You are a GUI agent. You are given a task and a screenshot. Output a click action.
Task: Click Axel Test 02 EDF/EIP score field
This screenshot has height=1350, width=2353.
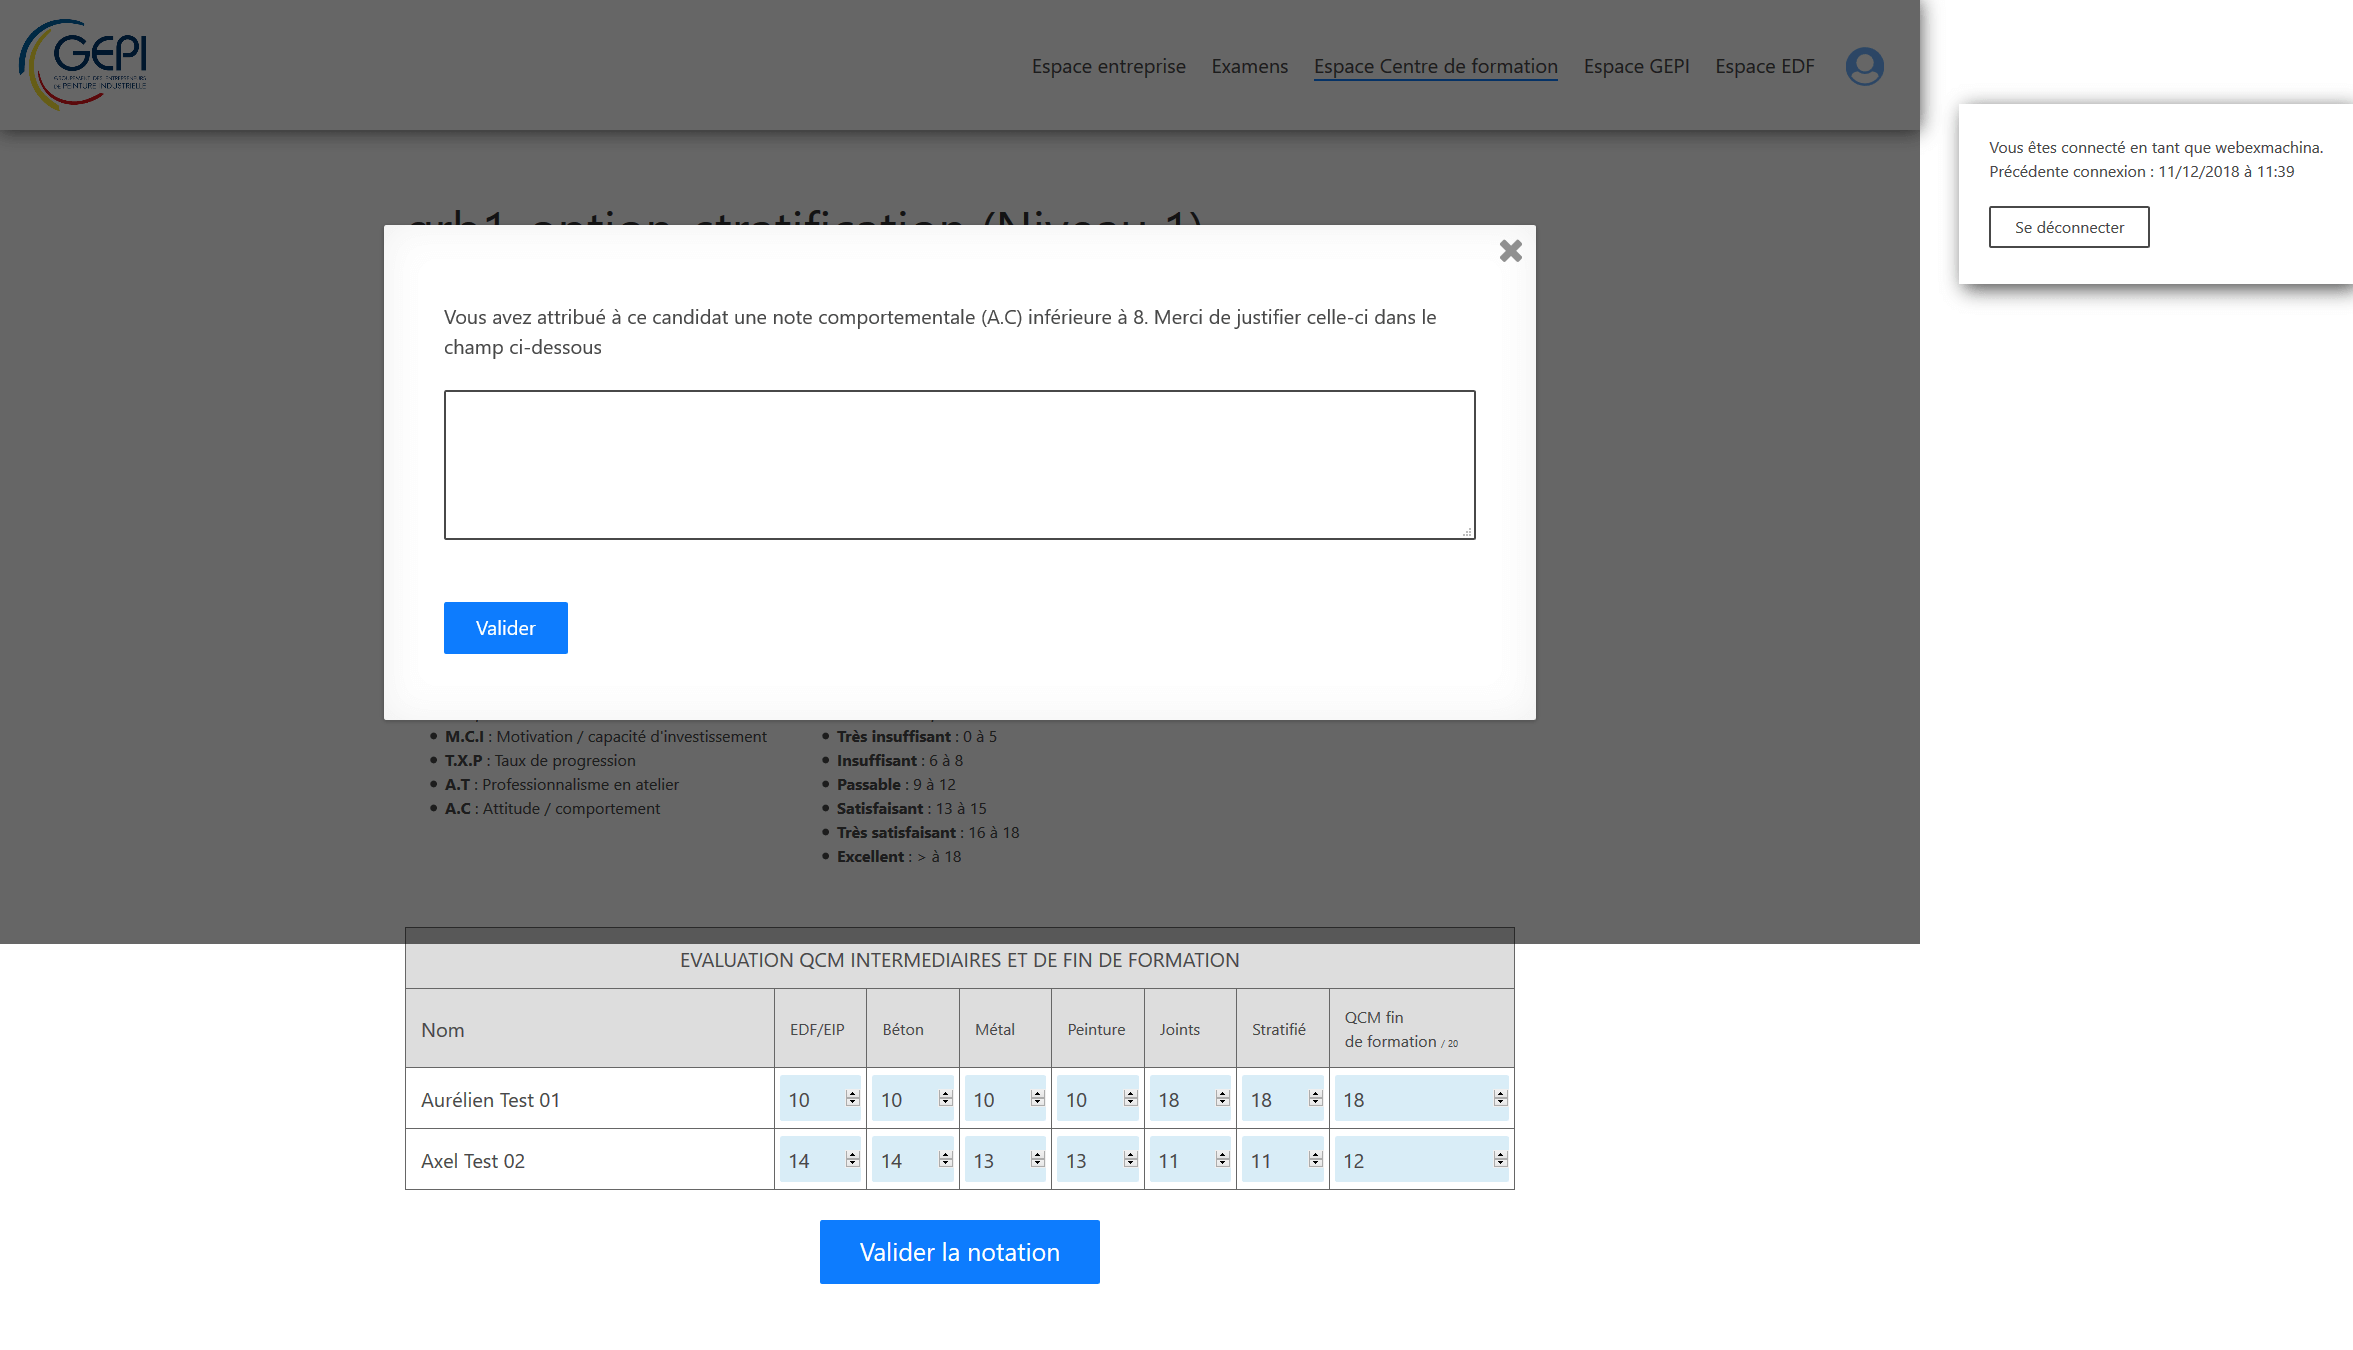point(820,1160)
